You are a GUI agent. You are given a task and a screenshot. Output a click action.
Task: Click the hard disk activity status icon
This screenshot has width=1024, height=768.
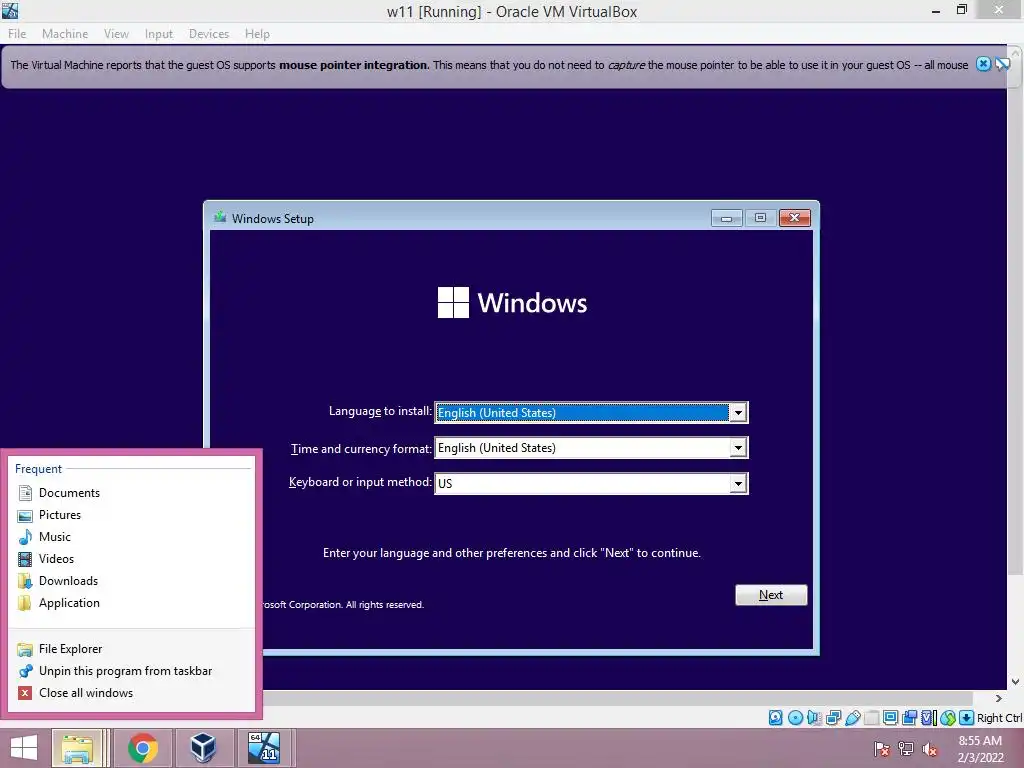click(775, 718)
